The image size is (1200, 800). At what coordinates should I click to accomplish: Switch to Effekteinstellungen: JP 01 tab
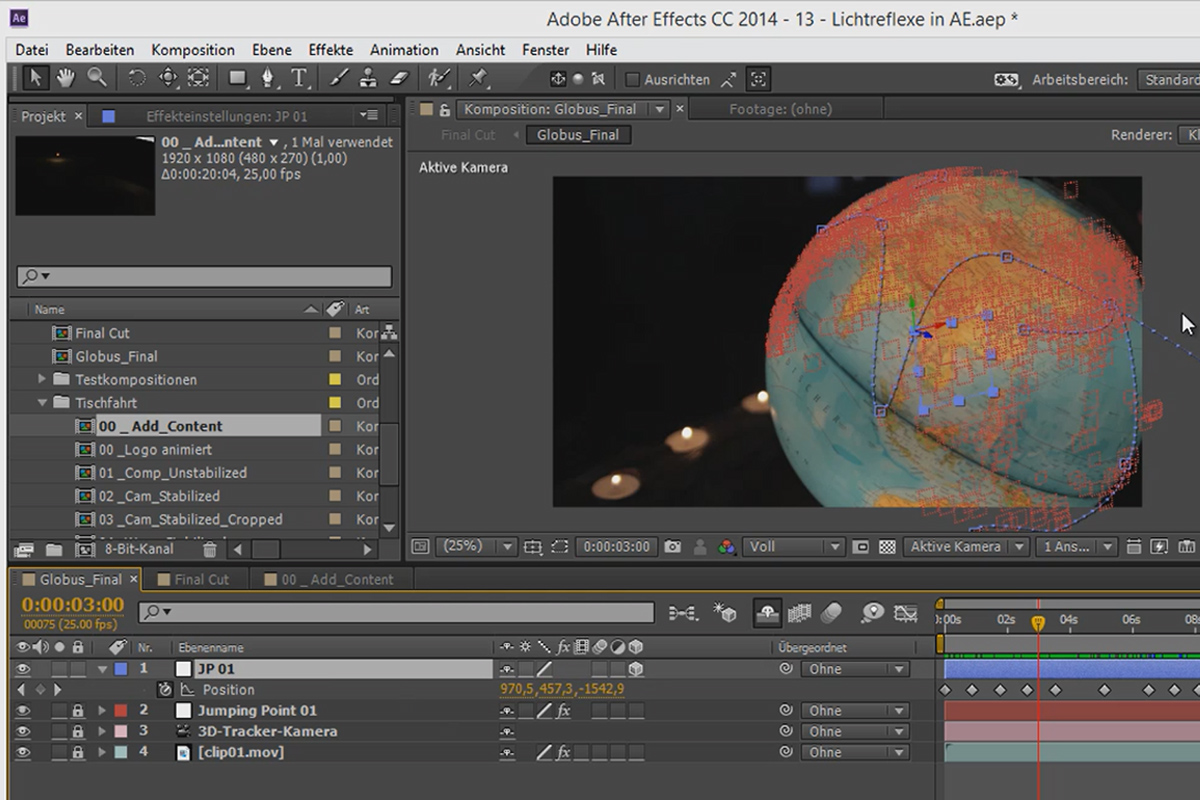tap(226, 116)
